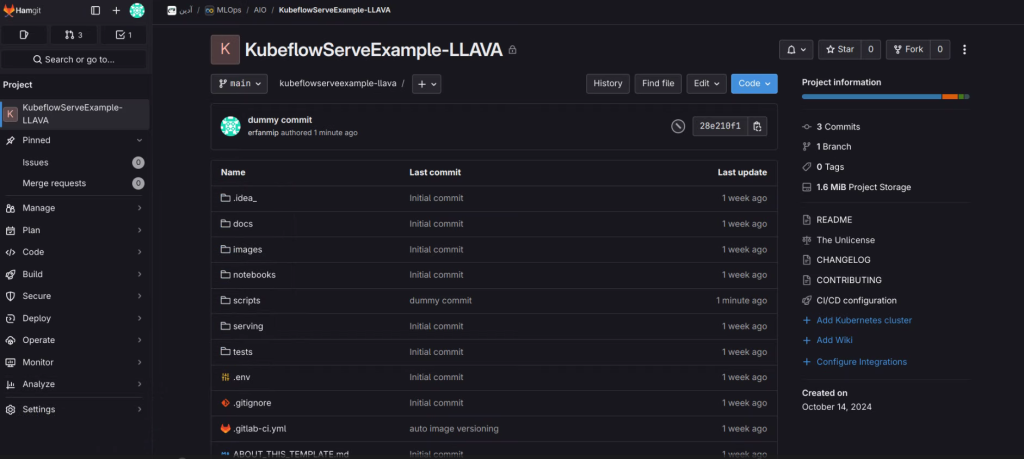Viewport: 1024px width, 459px height.
Task: Expand the Settings sidebar menu
Action: [x=75, y=409]
